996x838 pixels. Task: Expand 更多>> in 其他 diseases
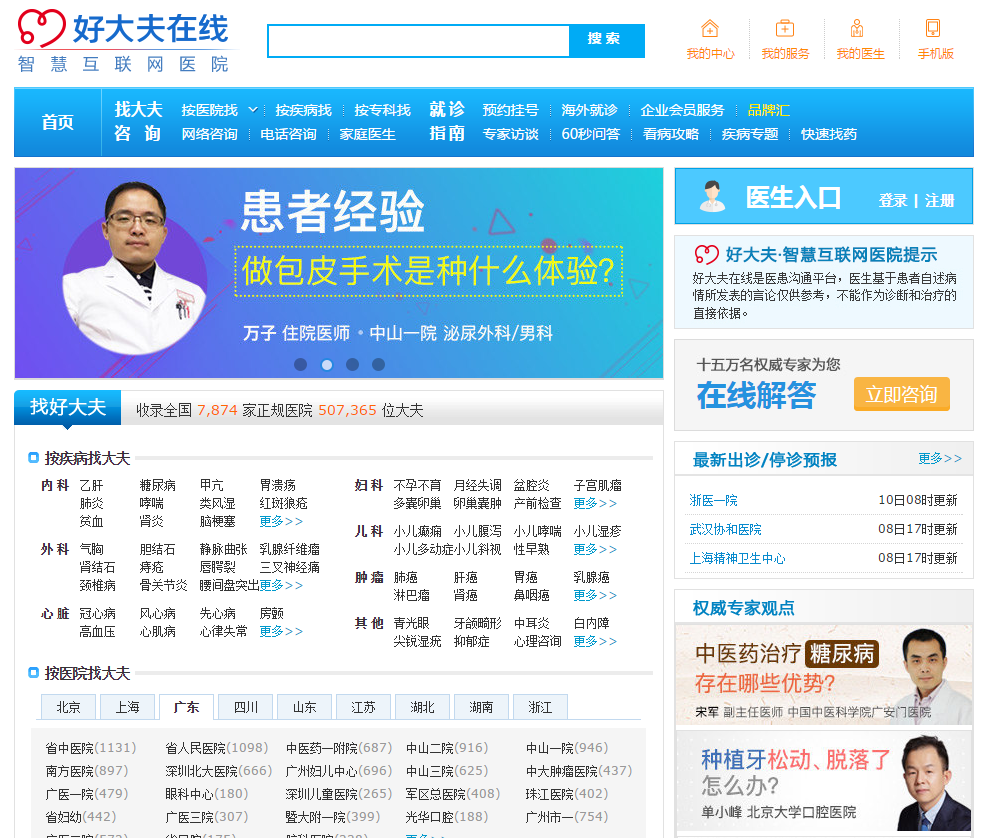tap(595, 641)
